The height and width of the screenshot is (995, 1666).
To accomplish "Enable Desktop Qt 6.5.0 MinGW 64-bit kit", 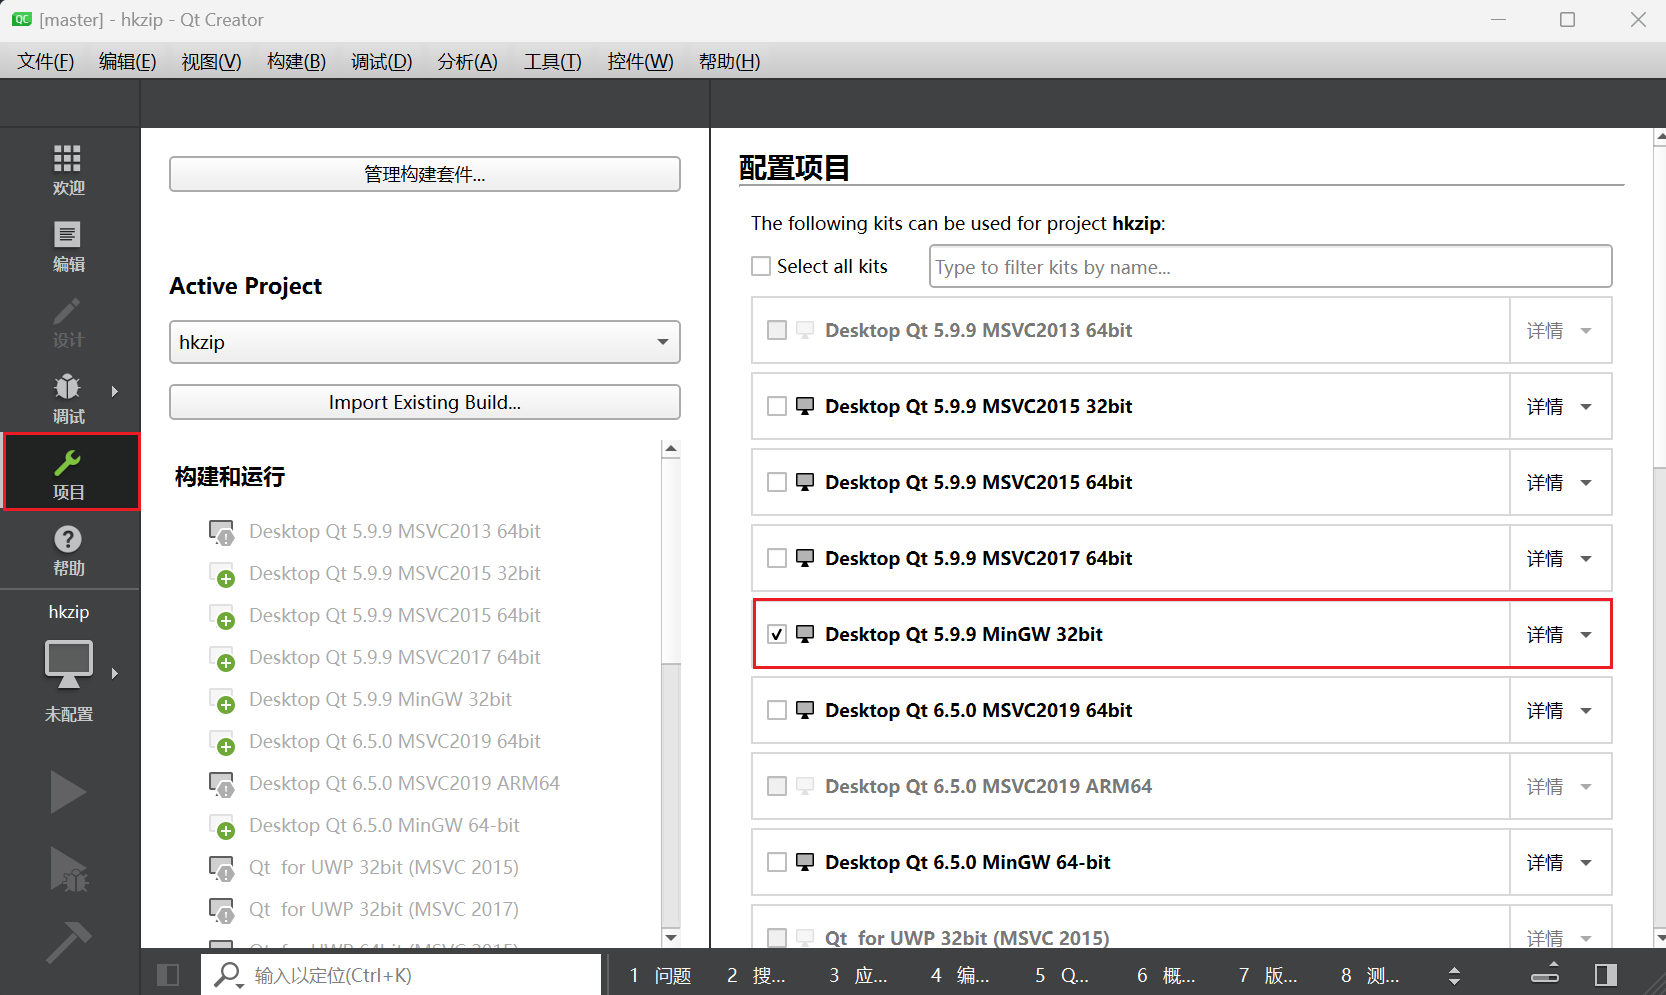I will [x=777, y=862].
